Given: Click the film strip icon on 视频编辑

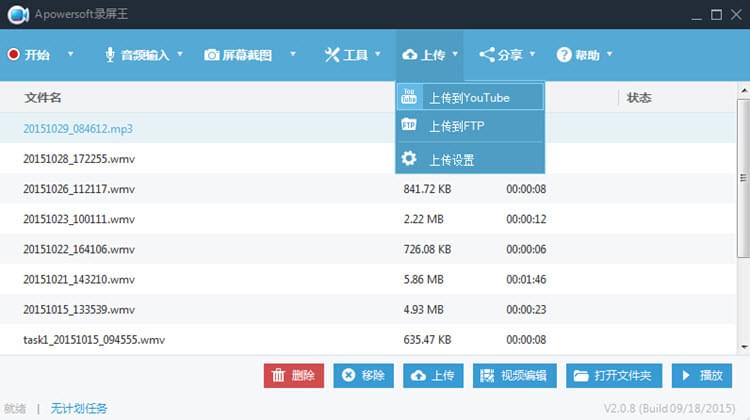Looking at the screenshot, I should 487,376.
